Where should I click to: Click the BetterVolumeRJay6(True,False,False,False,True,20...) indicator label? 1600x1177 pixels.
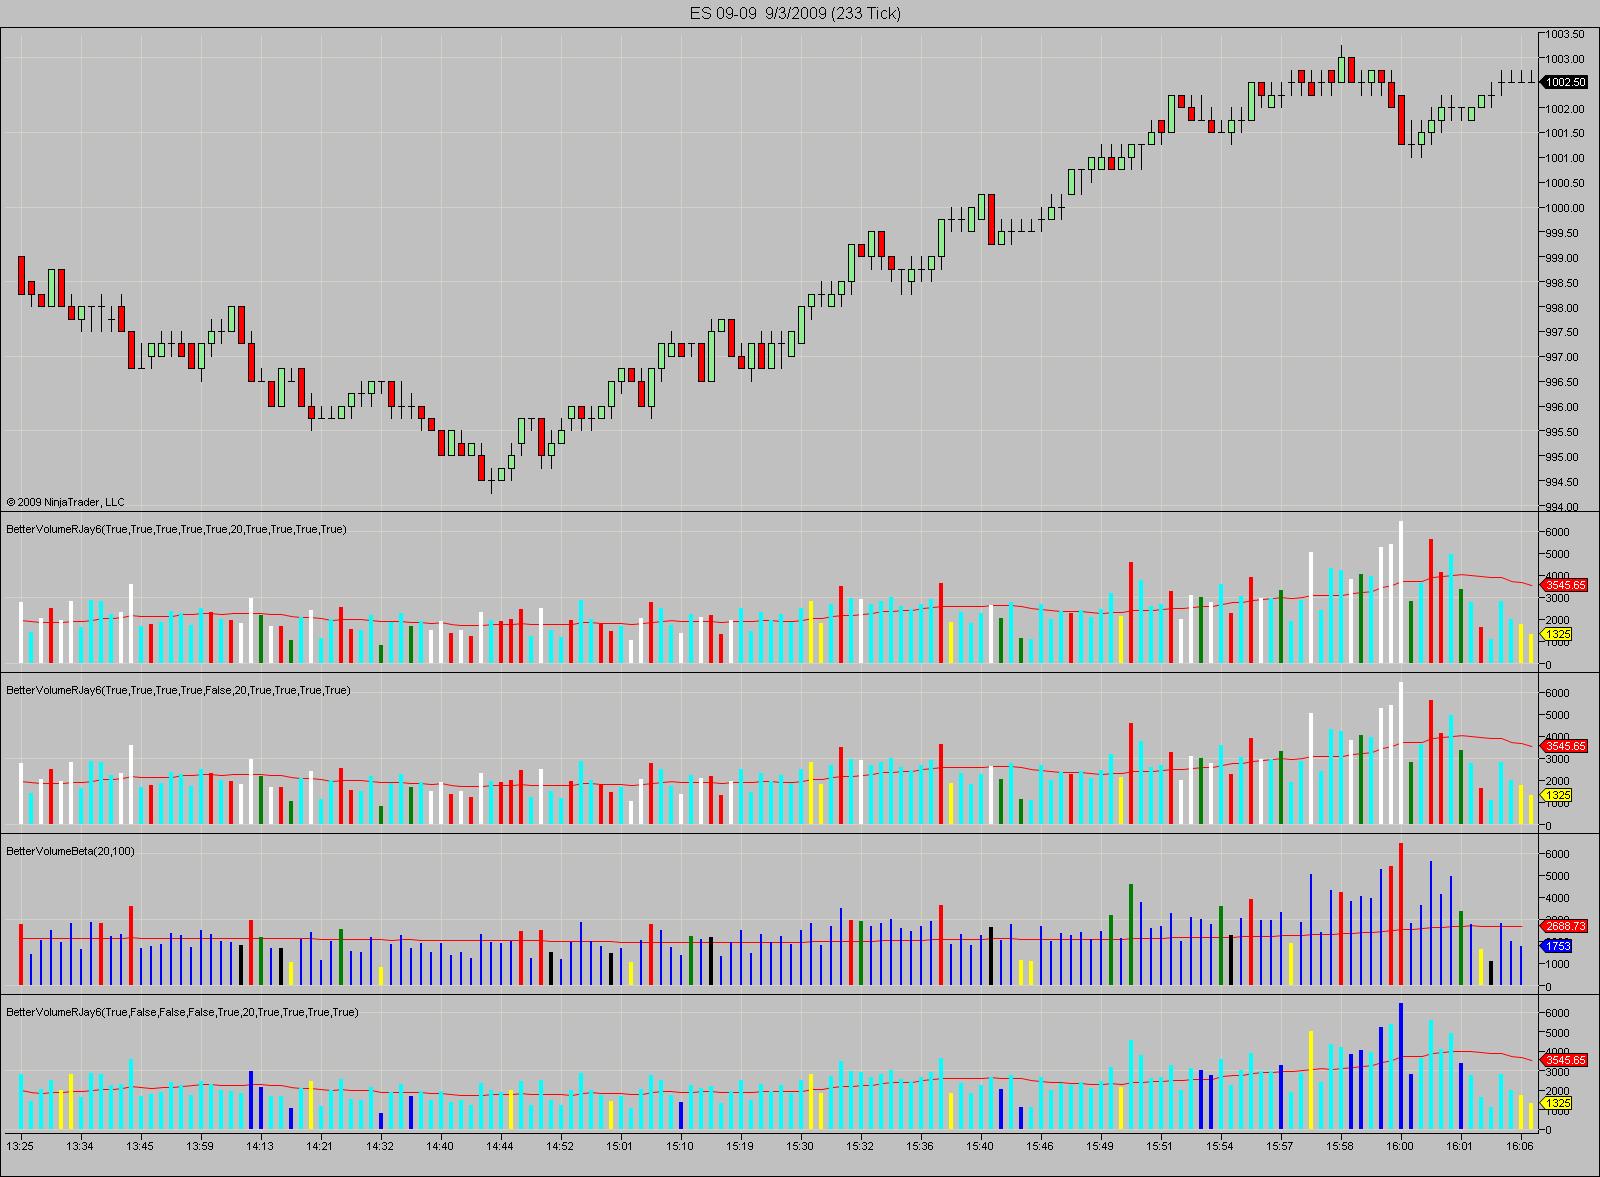[182, 1012]
